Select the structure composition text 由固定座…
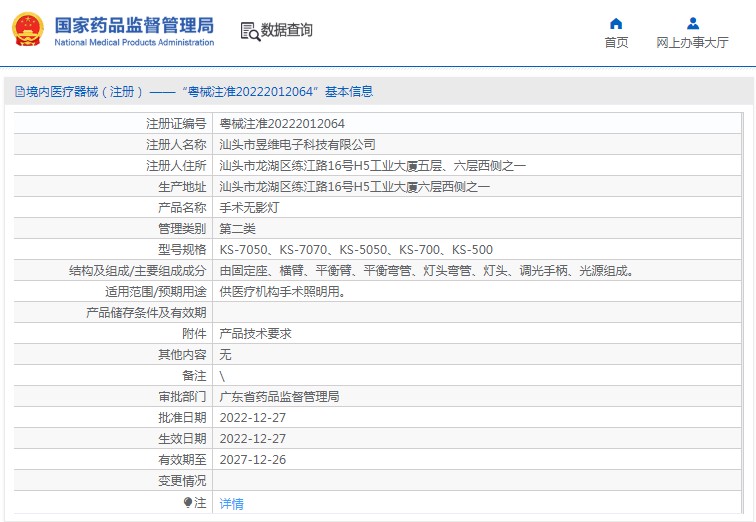Image resolution: width=756 pixels, height=522 pixels. (x=427, y=271)
